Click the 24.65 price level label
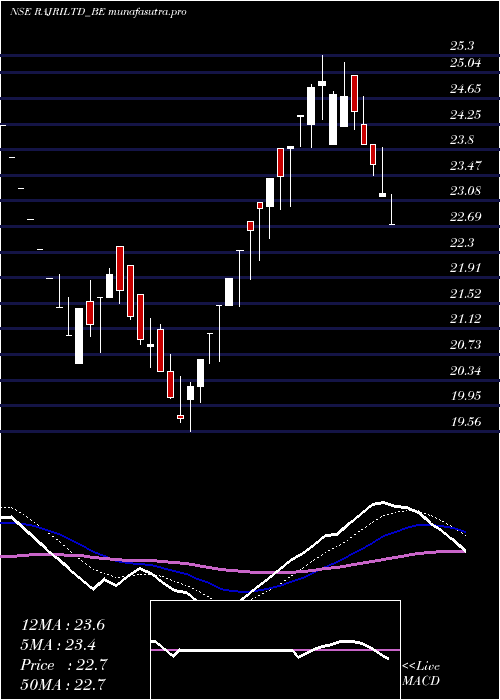This screenshot has width=500, height=700. [465, 89]
